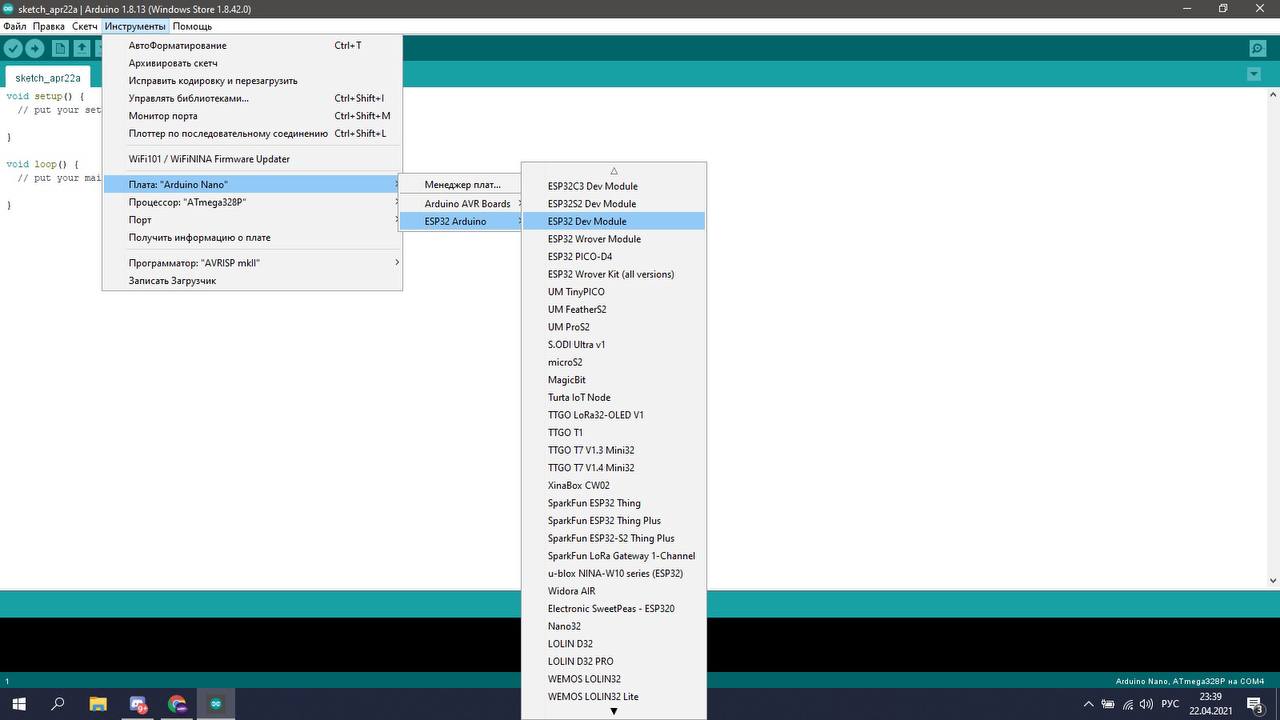Choose UM TinyPICO board

pos(614,292)
